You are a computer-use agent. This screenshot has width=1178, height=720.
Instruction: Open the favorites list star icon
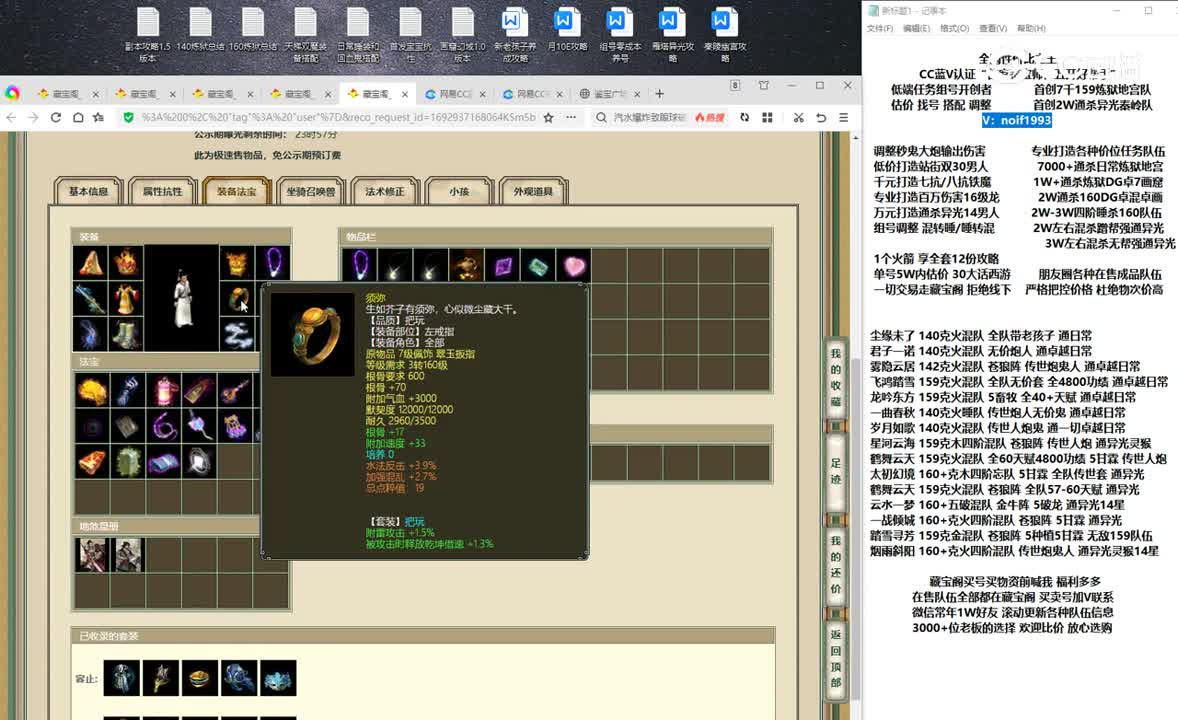point(98,117)
